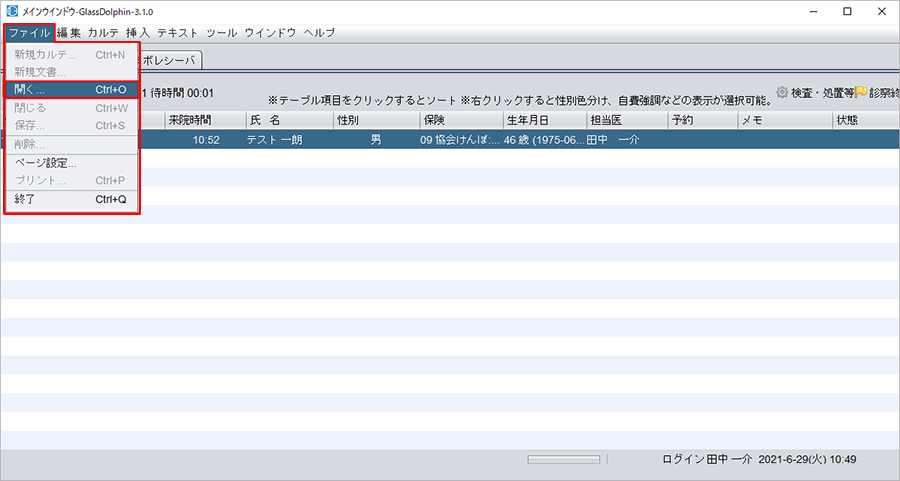
Task: Sort table by 保険 column header
Action: (461, 121)
